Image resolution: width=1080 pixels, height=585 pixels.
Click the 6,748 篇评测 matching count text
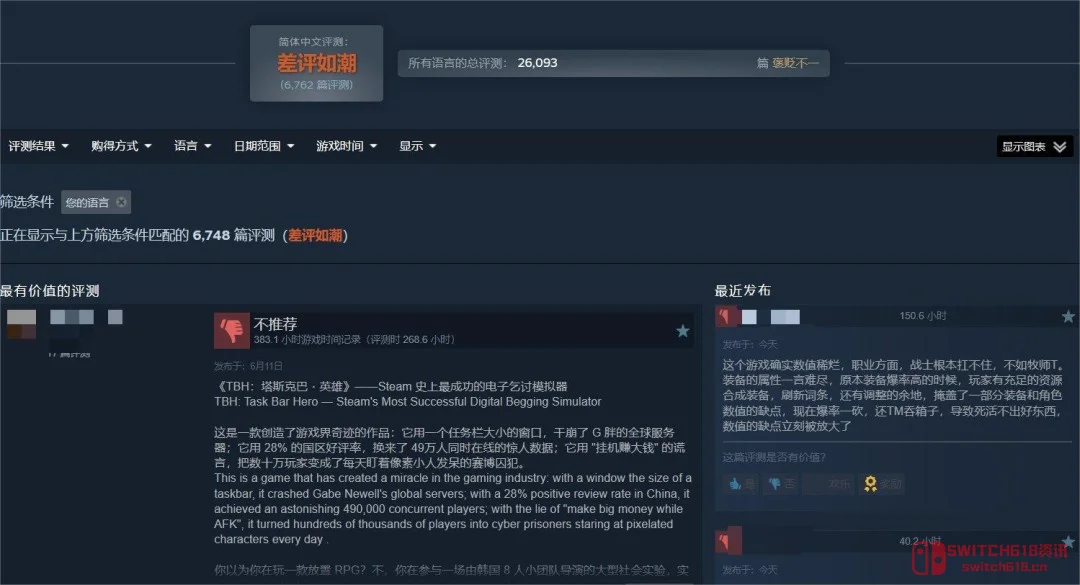(233, 236)
